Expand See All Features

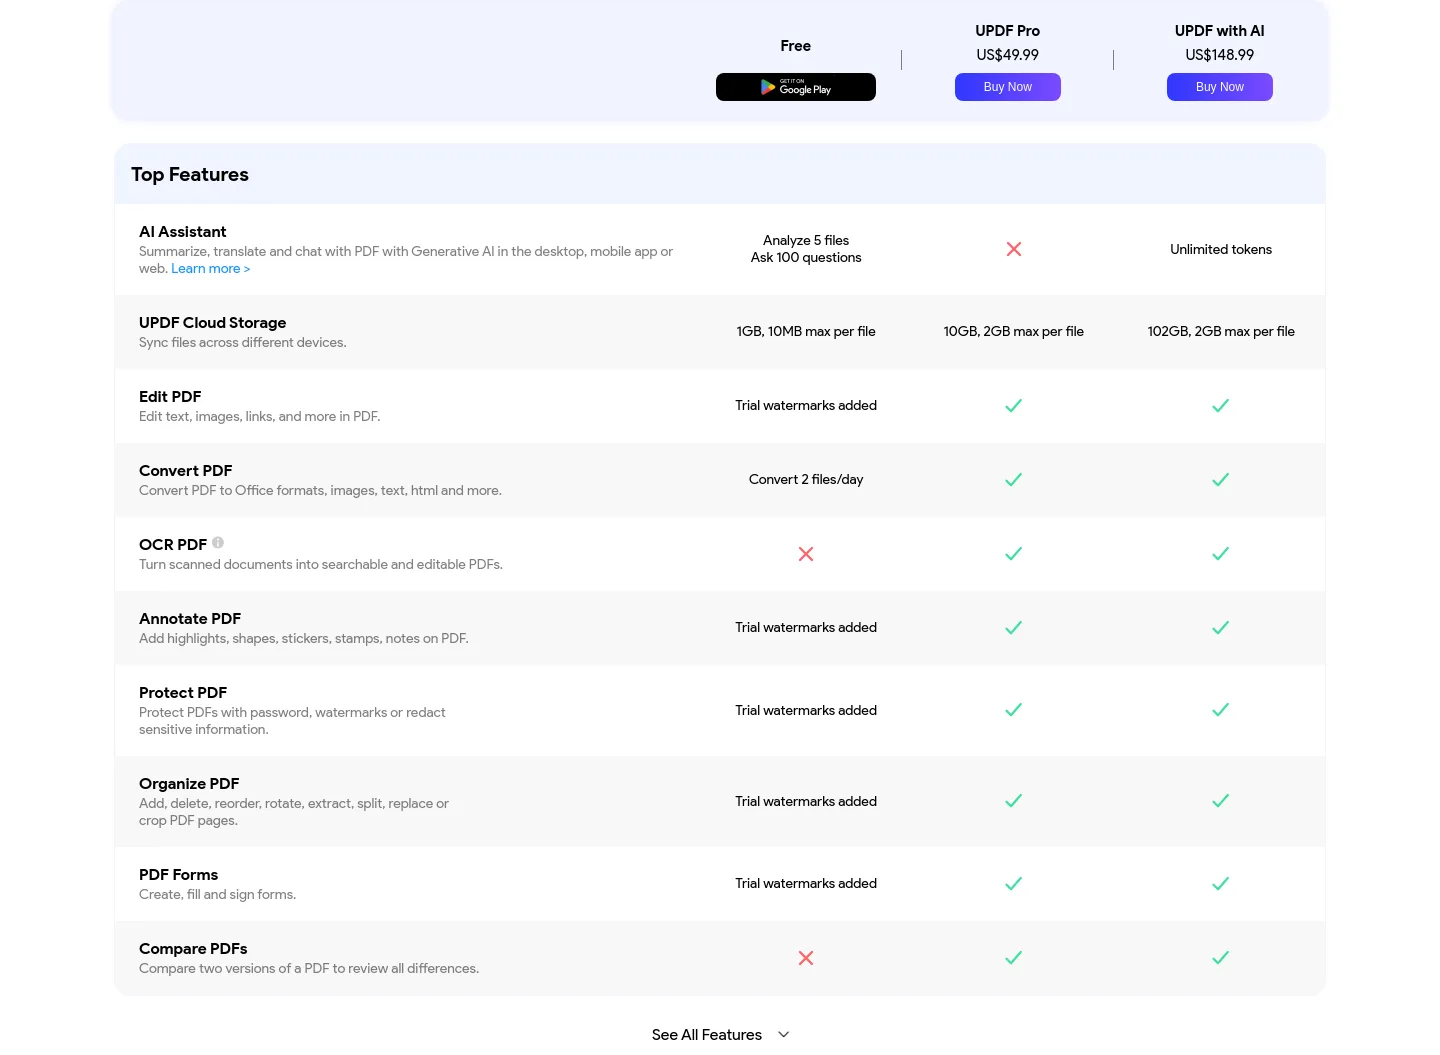[720, 1034]
